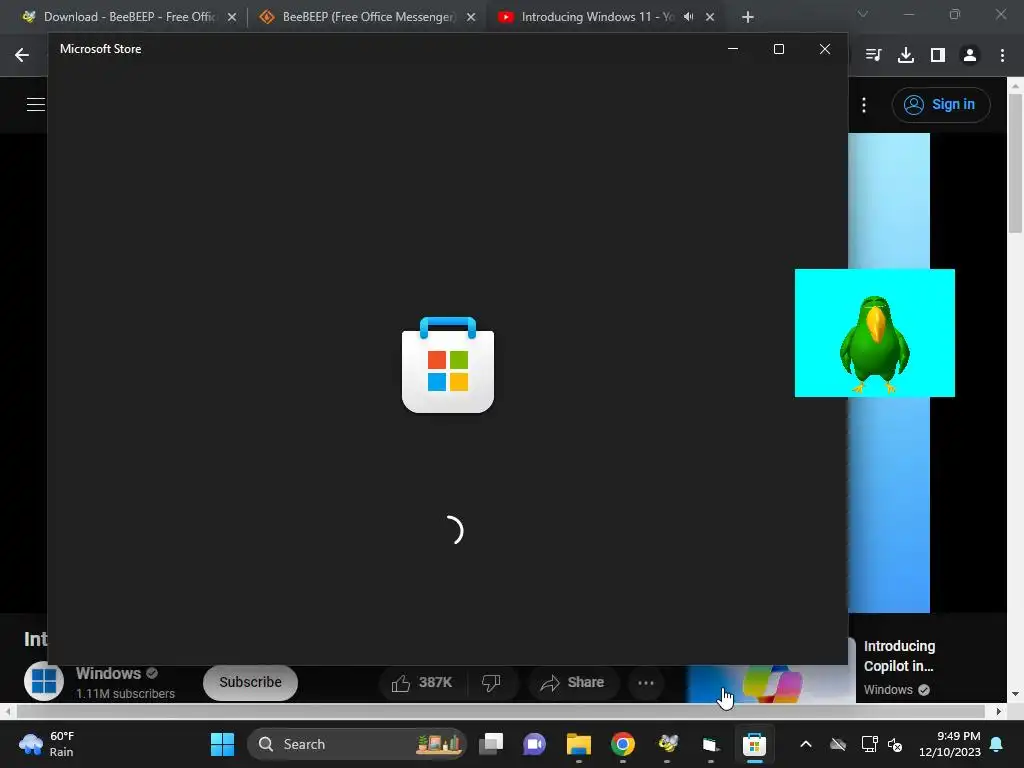Screen dimensions: 1024x768
Task: Open the OneDrive cloud tray icon
Action: pos(838,744)
